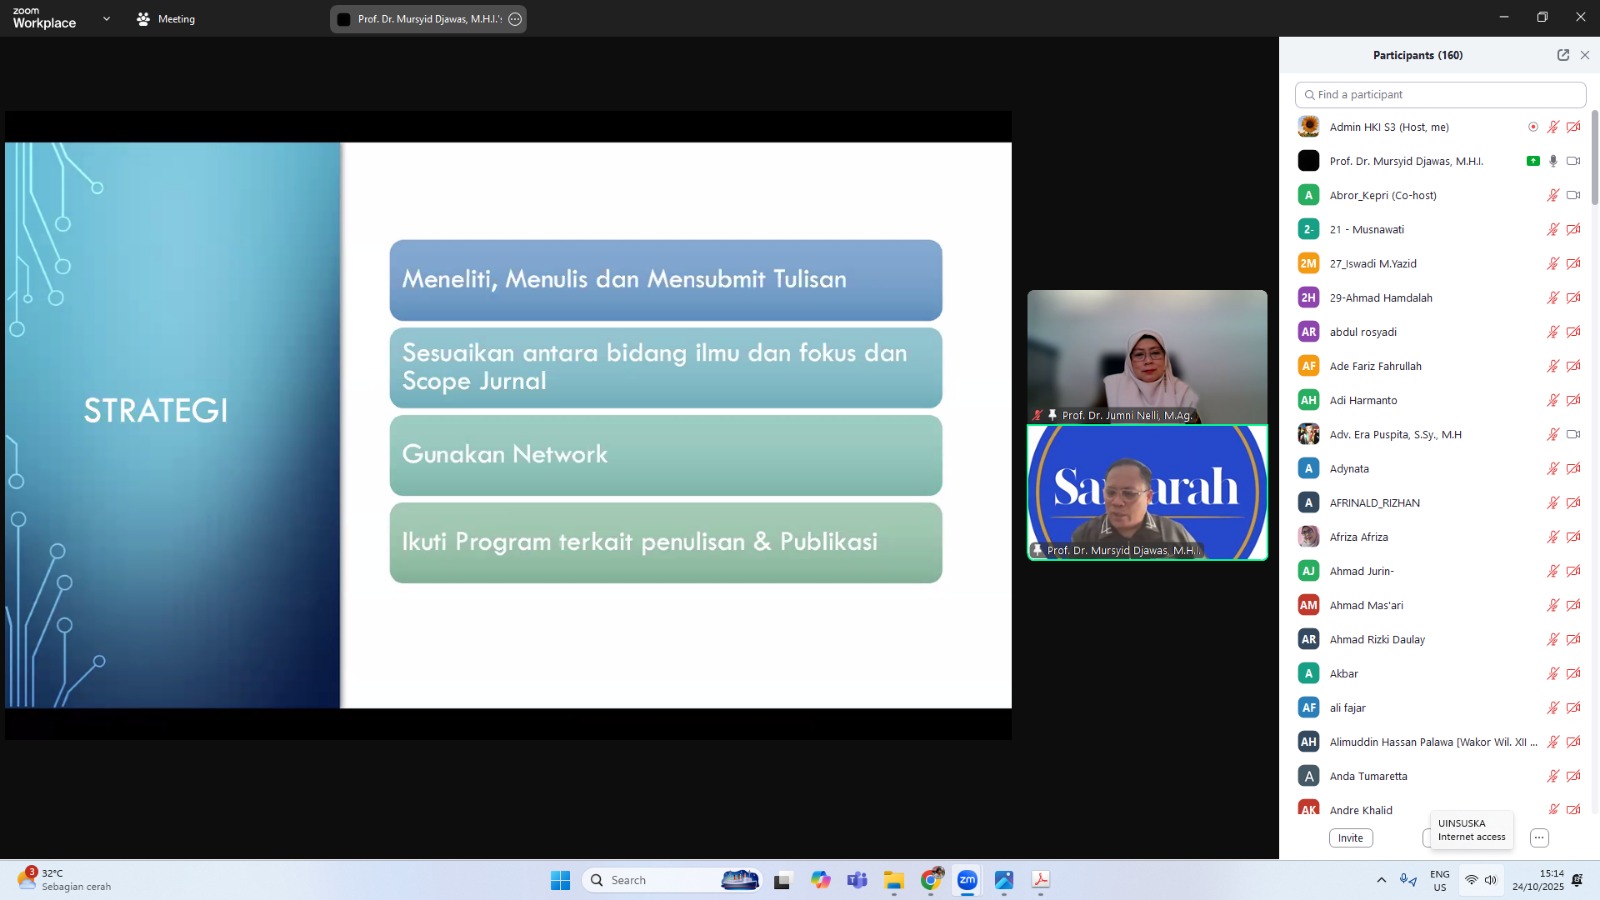Mute Prof. Dr. Mursyid Djawas's microphone
Screen dimensions: 1600x900
click(1553, 161)
